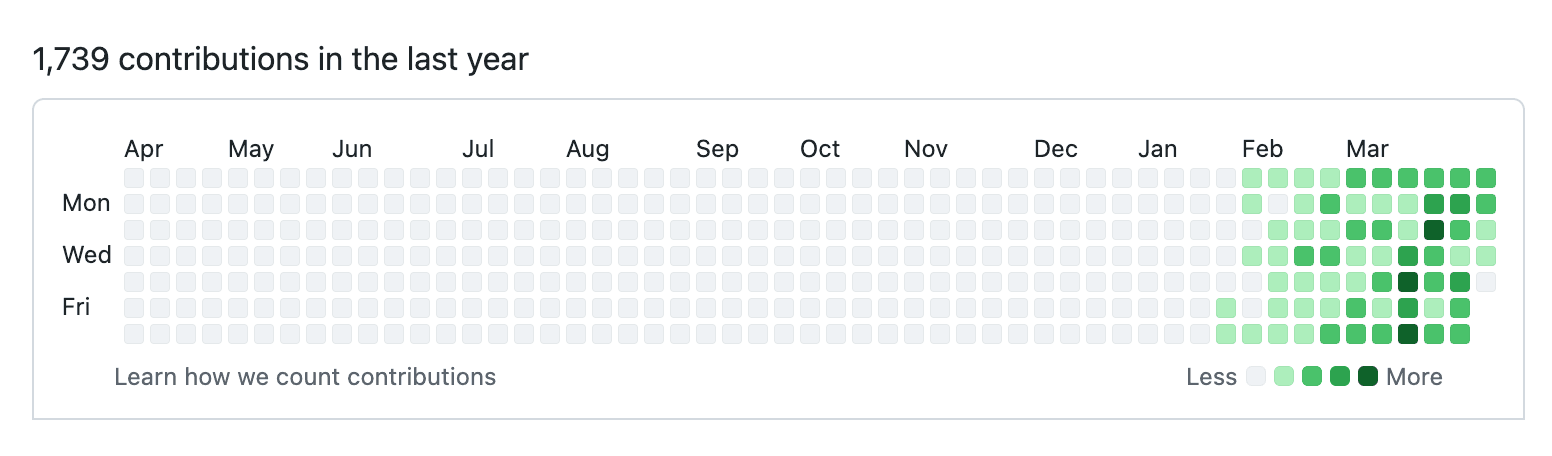The image size is (1552, 456).
Task: Select the darkest green Tuesday contribution cell
Action: 1434,230
